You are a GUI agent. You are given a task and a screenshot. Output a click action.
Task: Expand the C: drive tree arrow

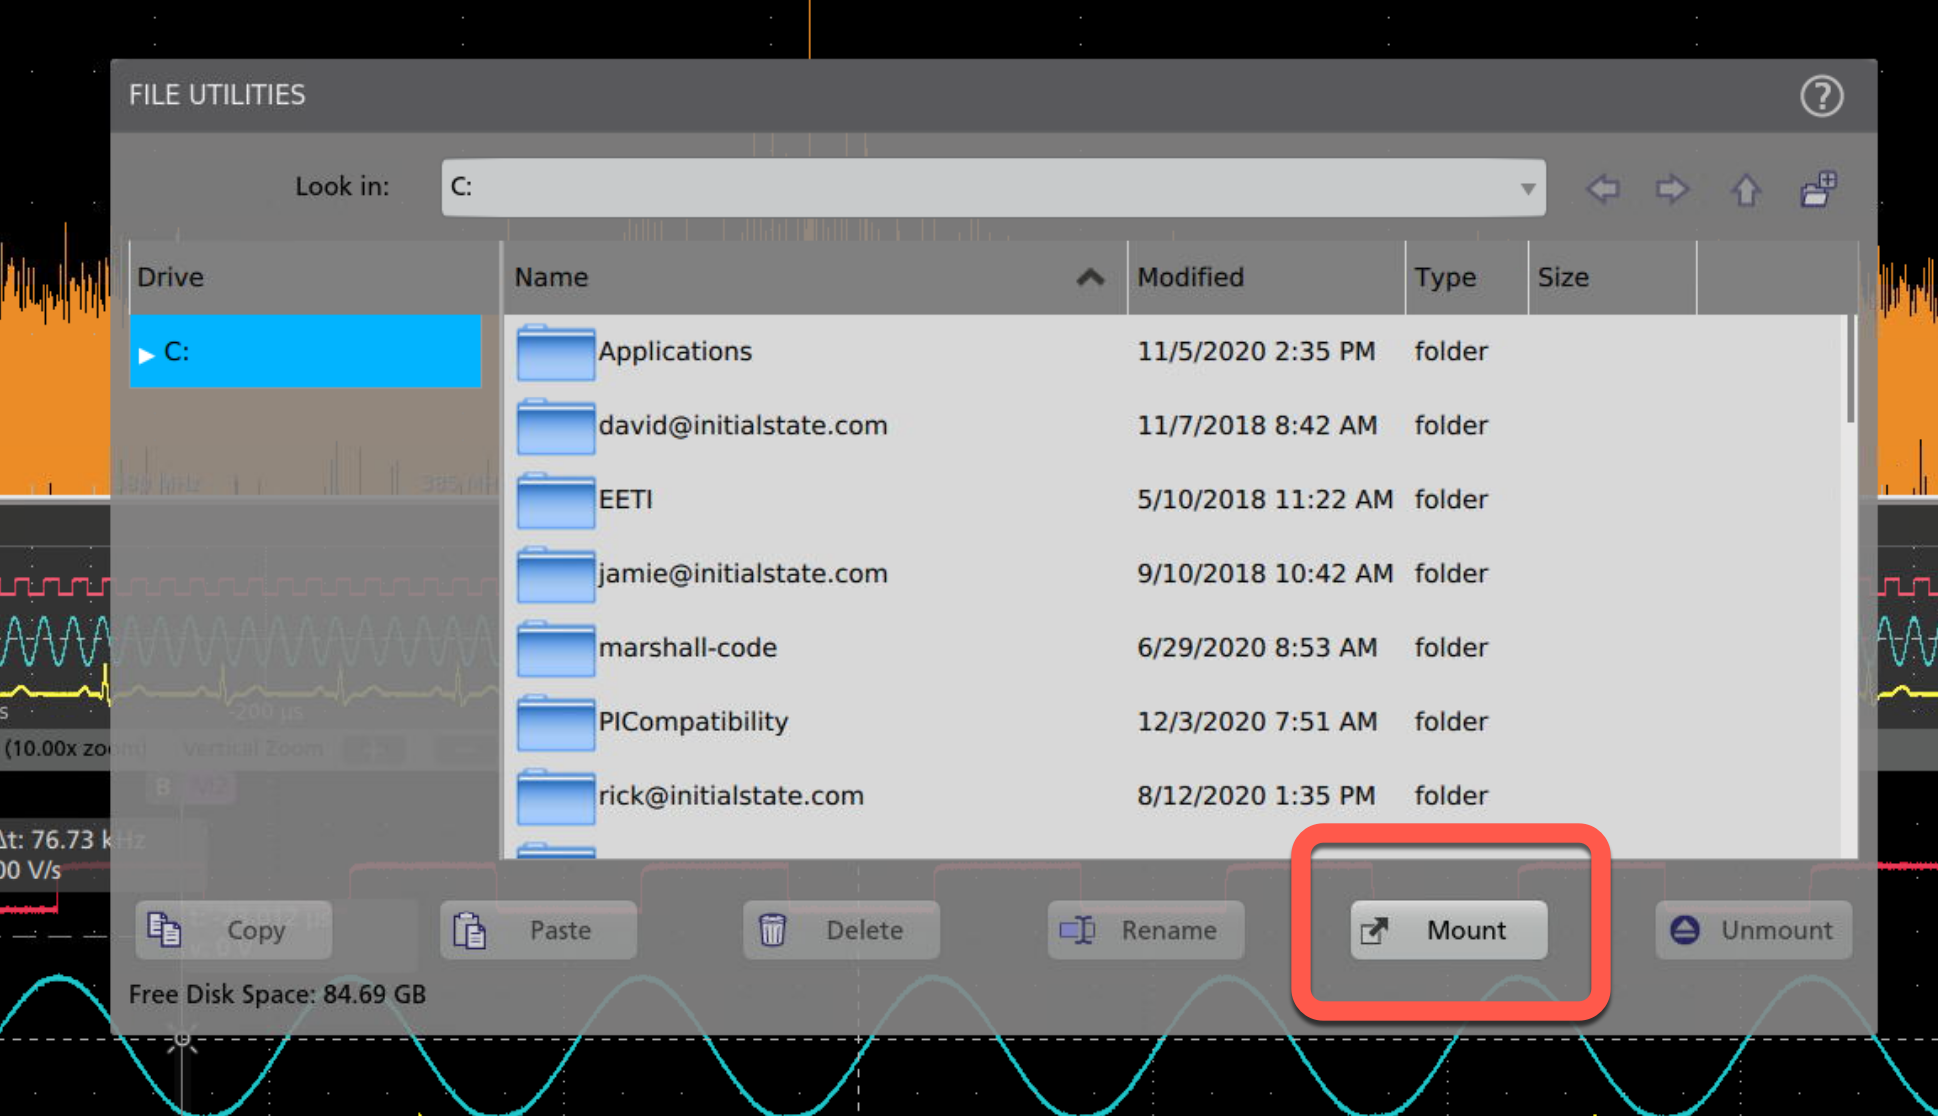(146, 354)
